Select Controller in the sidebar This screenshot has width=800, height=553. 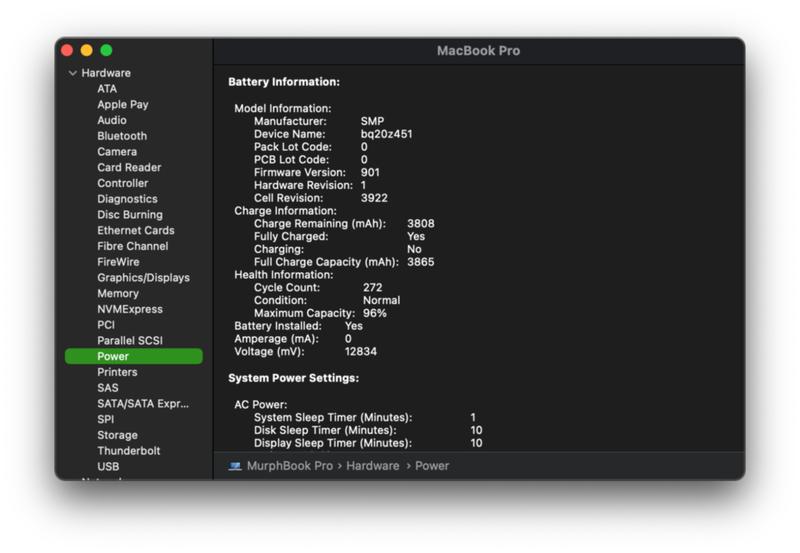(x=122, y=183)
